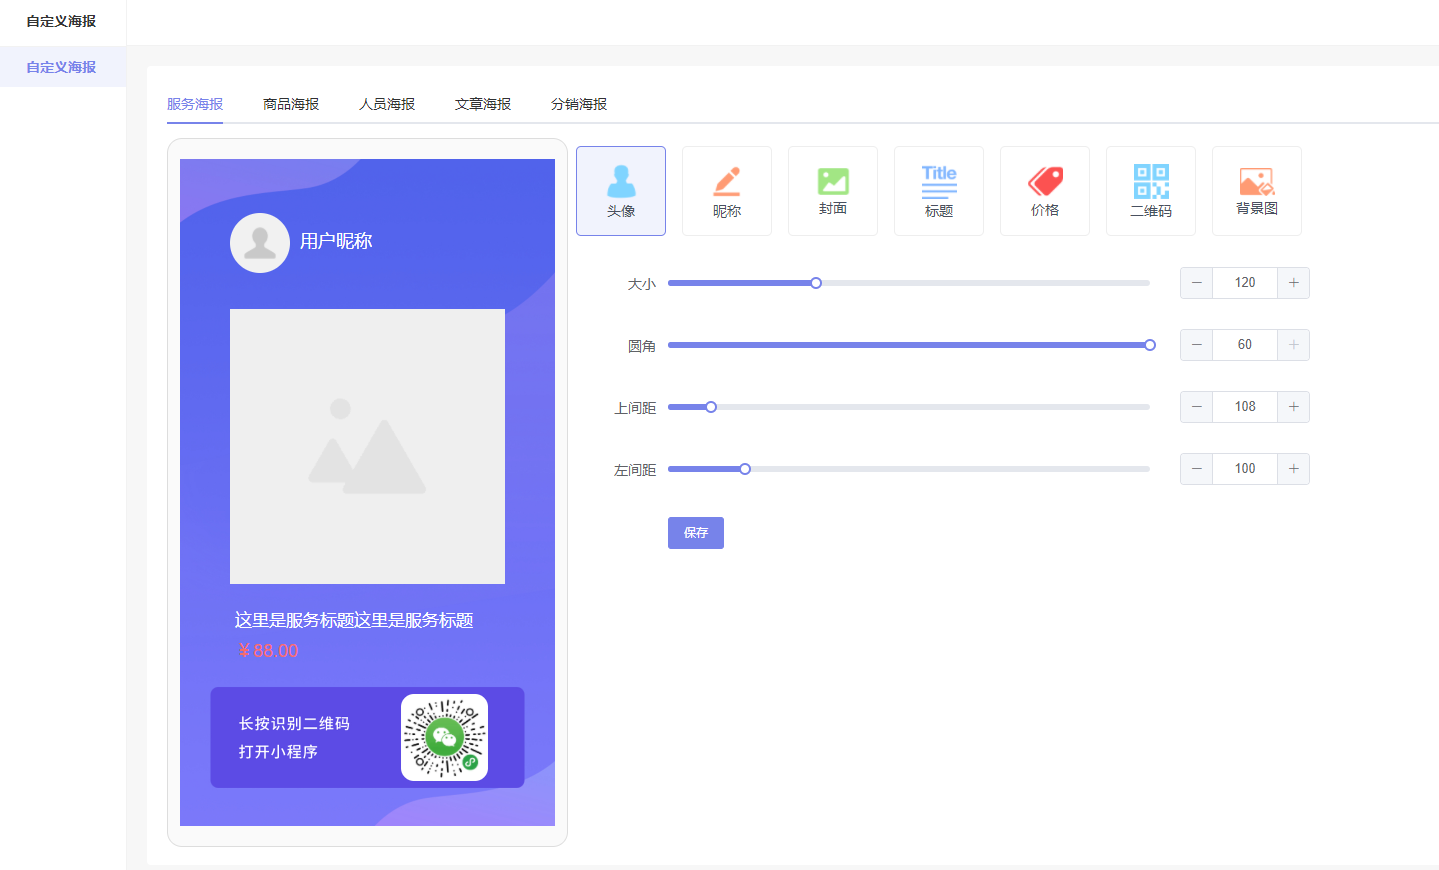Click the 打开小程序 text in preview
The image size is (1439, 870).
pyautogui.click(x=278, y=751)
